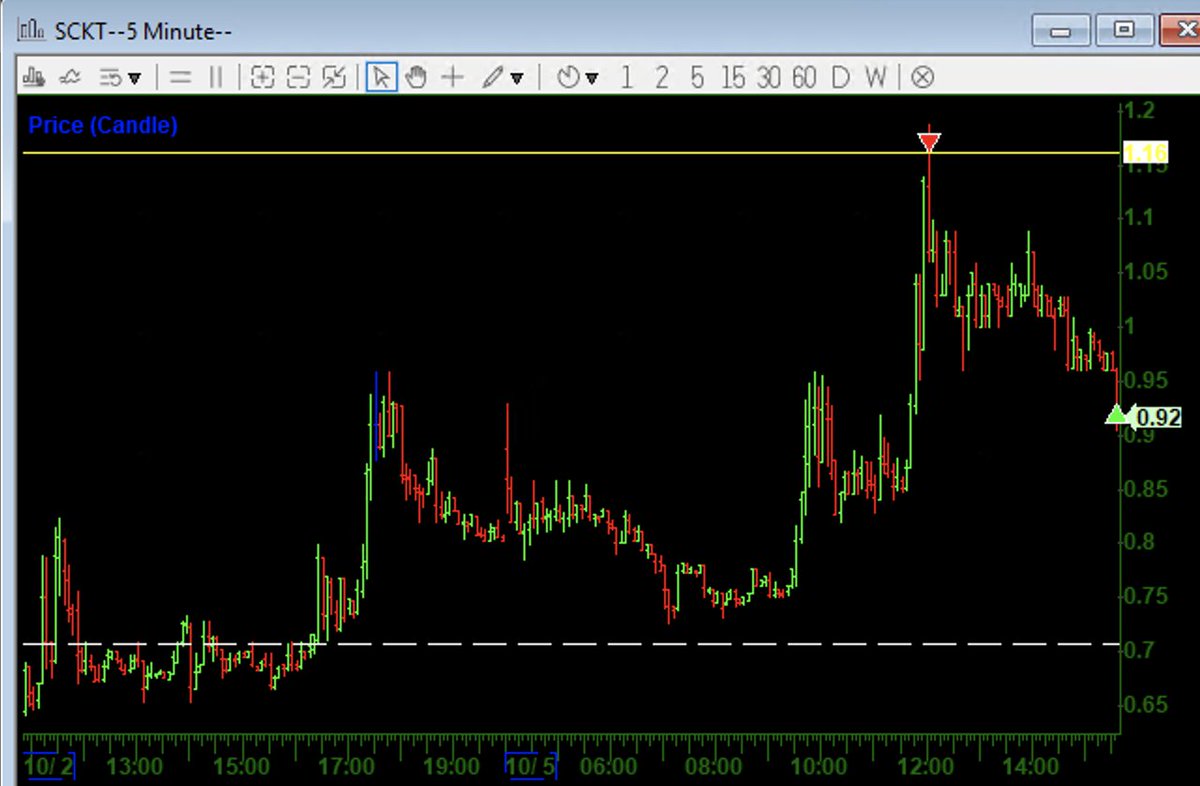Image resolution: width=1200 pixels, height=786 pixels.
Task: Click the 10/ 2 date label
Action: tap(49, 767)
